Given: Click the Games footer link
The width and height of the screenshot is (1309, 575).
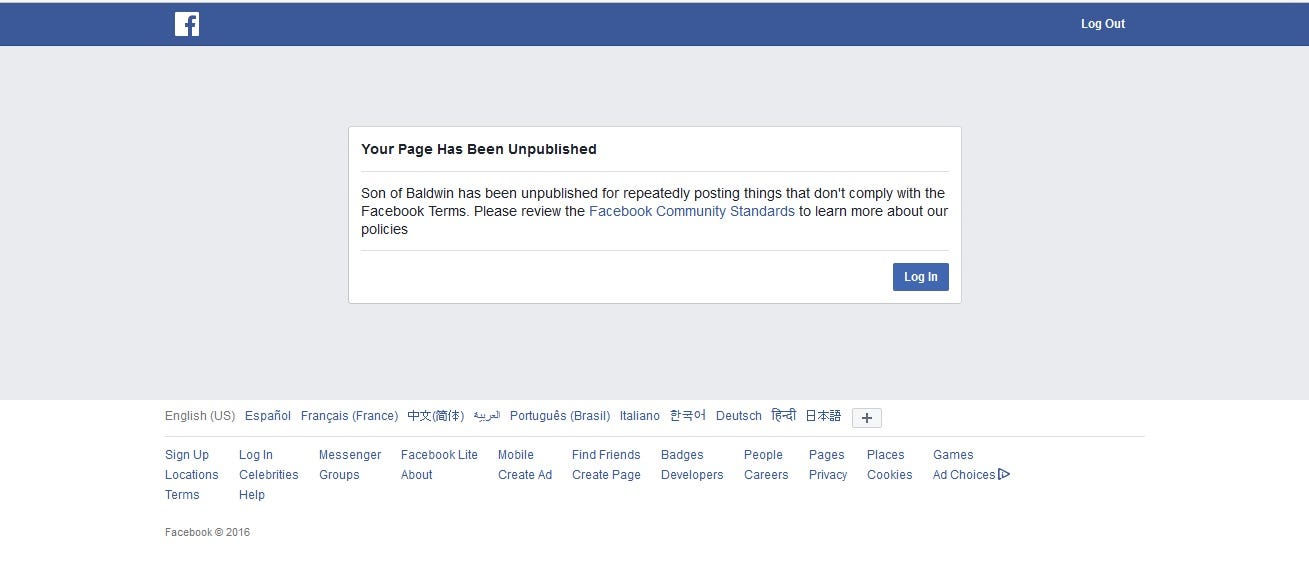Looking at the screenshot, I should pyautogui.click(x=953, y=455).
